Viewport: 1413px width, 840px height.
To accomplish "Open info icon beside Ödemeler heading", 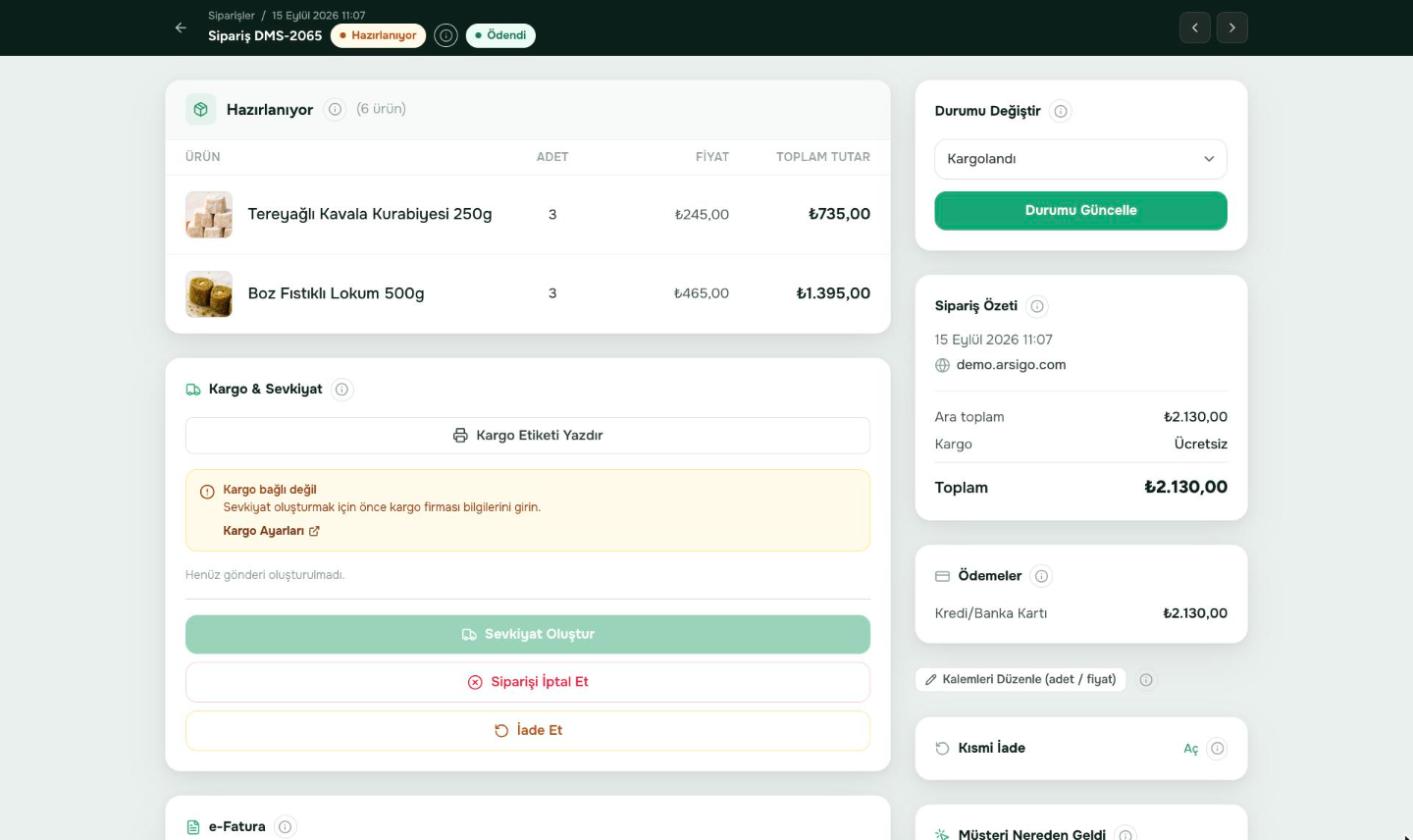I will [1042, 576].
